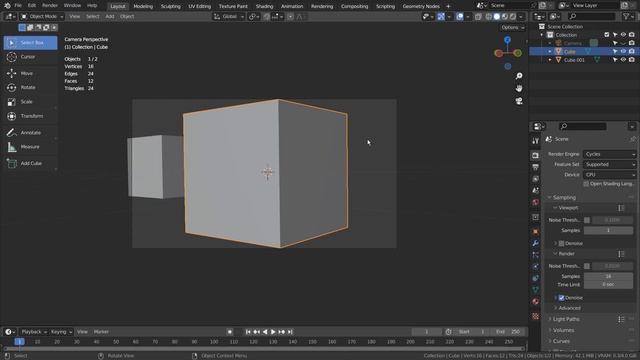Toggle X-ray display icon

(478, 17)
